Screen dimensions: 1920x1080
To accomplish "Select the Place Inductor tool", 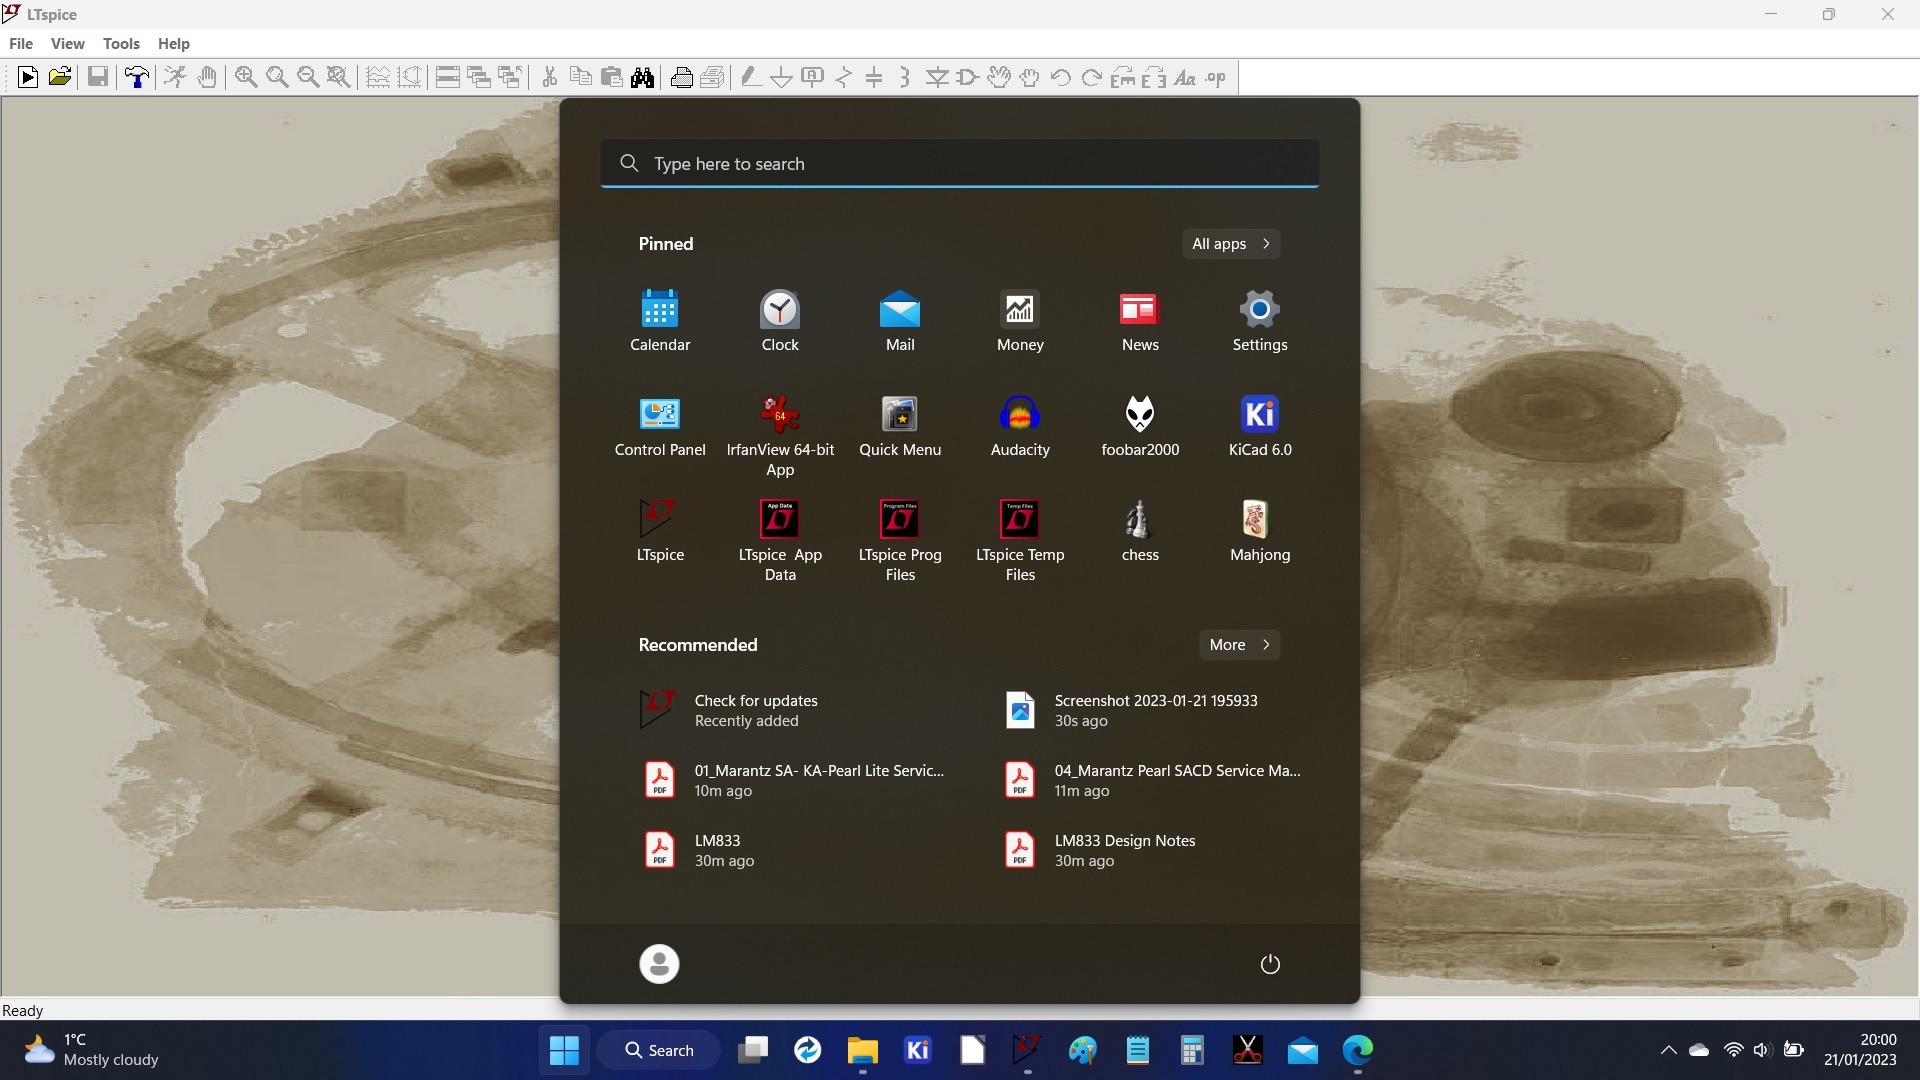I will click(x=905, y=77).
